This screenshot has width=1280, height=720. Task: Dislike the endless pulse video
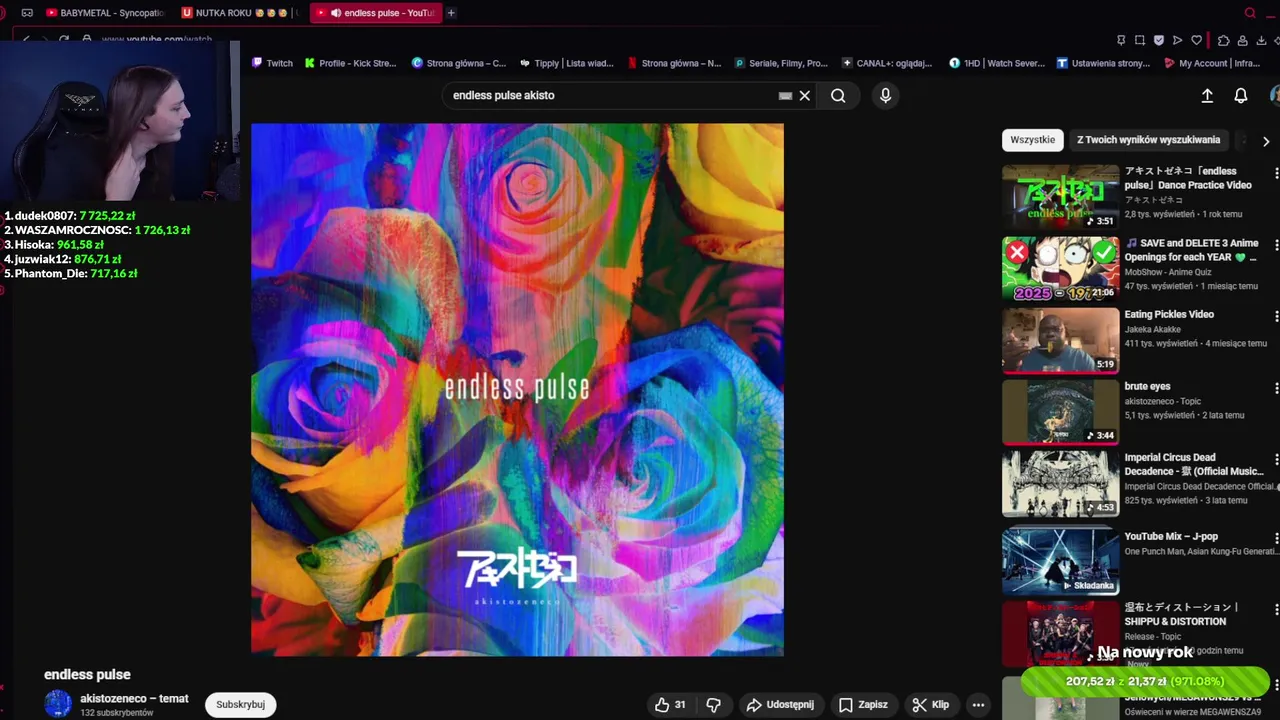(x=713, y=705)
